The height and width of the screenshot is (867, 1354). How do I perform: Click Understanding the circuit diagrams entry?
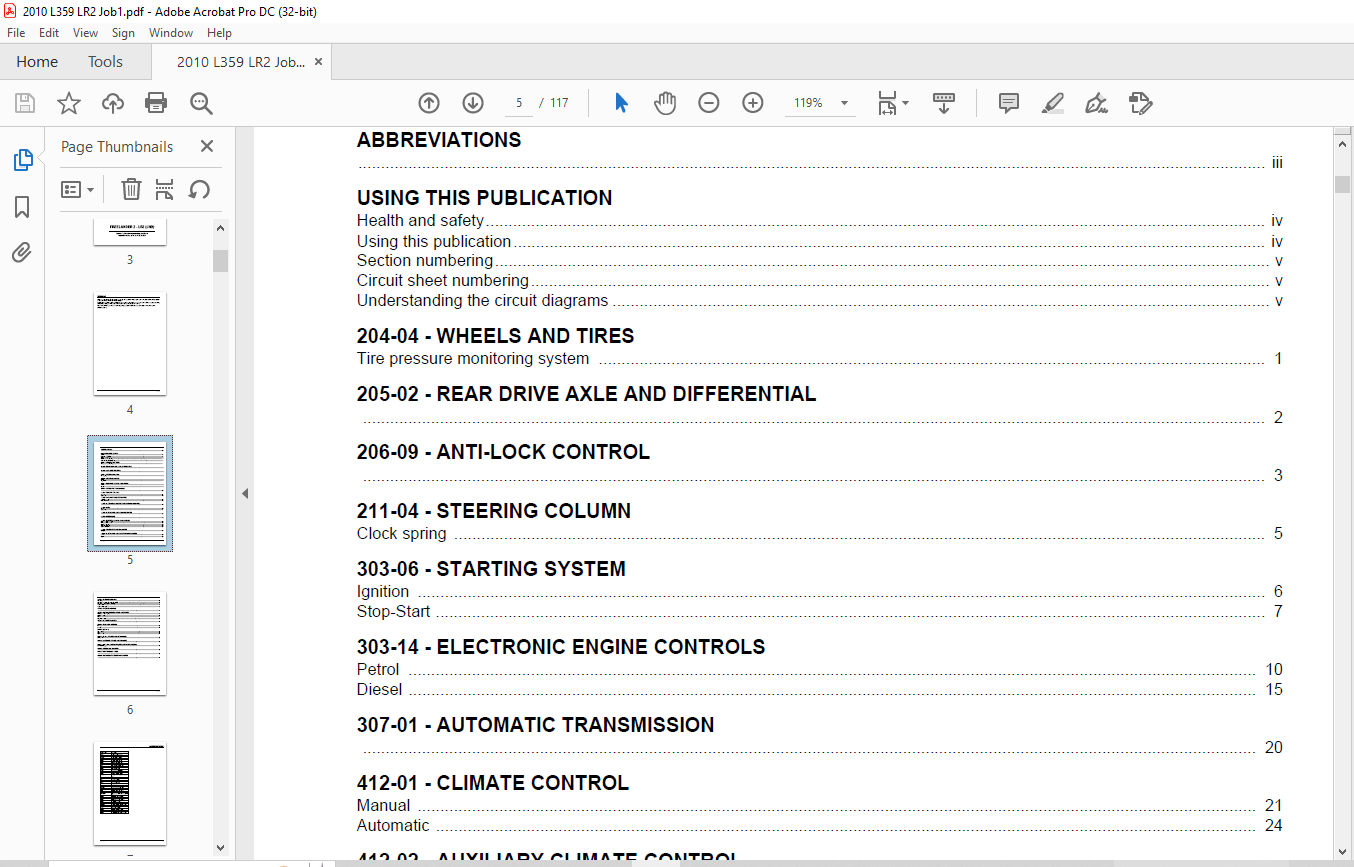(482, 300)
